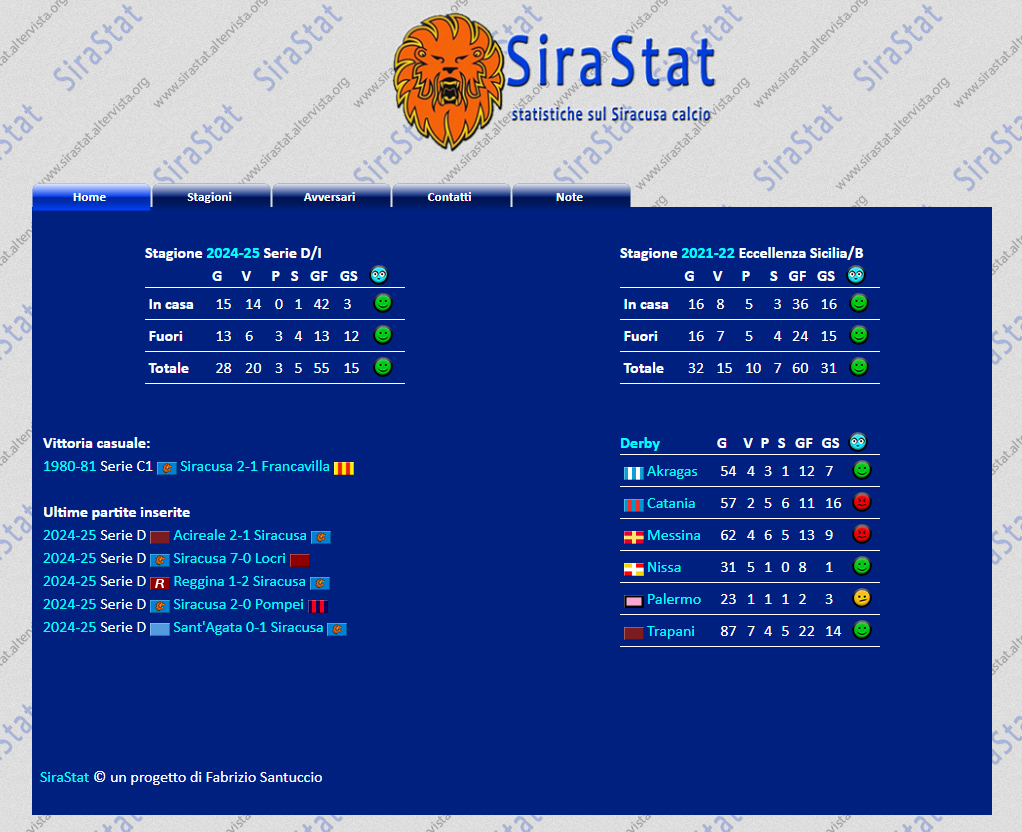Click the red angry face in Catania row

point(862,501)
